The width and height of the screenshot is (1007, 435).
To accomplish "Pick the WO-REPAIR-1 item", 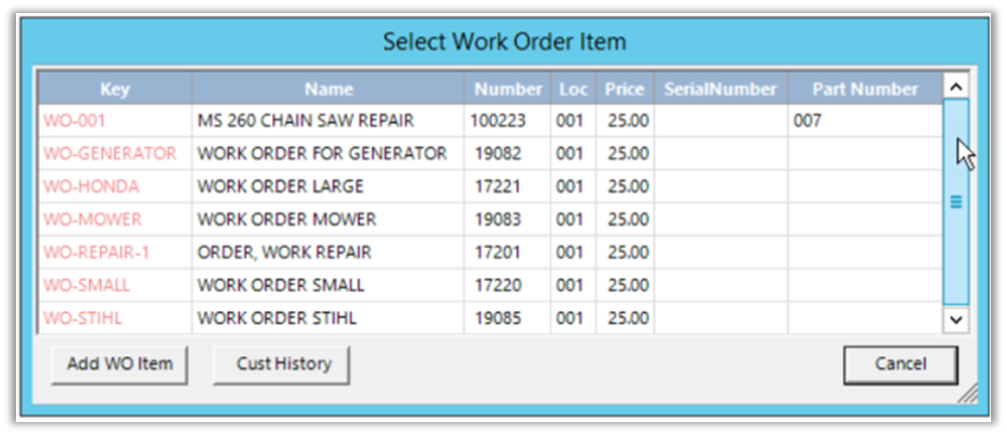I will pyautogui.click(x=97, y=253).
